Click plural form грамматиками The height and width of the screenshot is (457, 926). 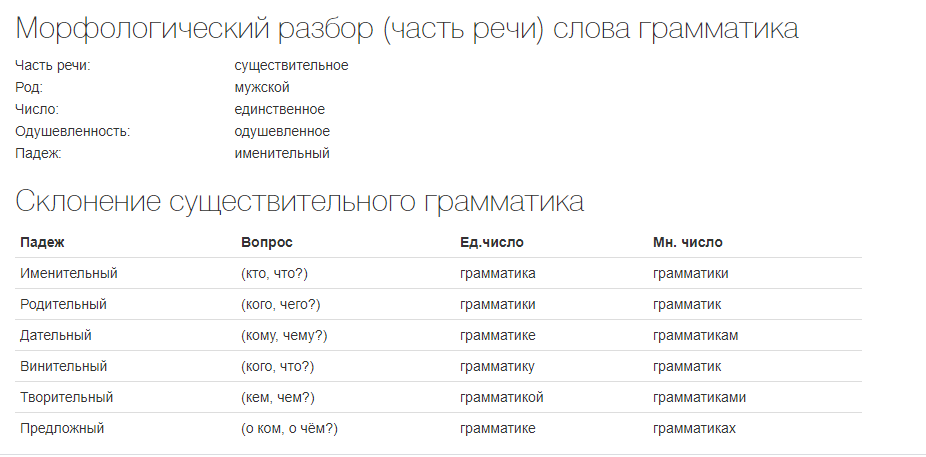pos(699,397)
